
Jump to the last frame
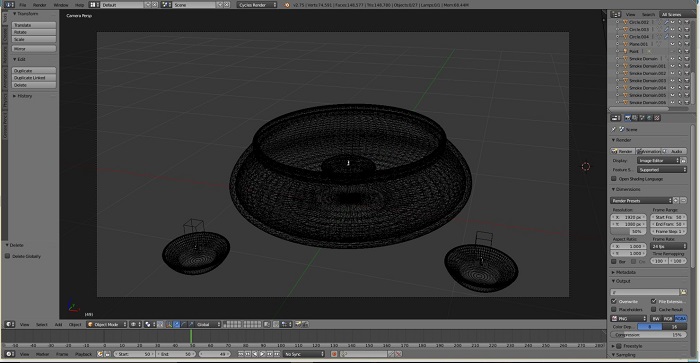coord(277,354)
